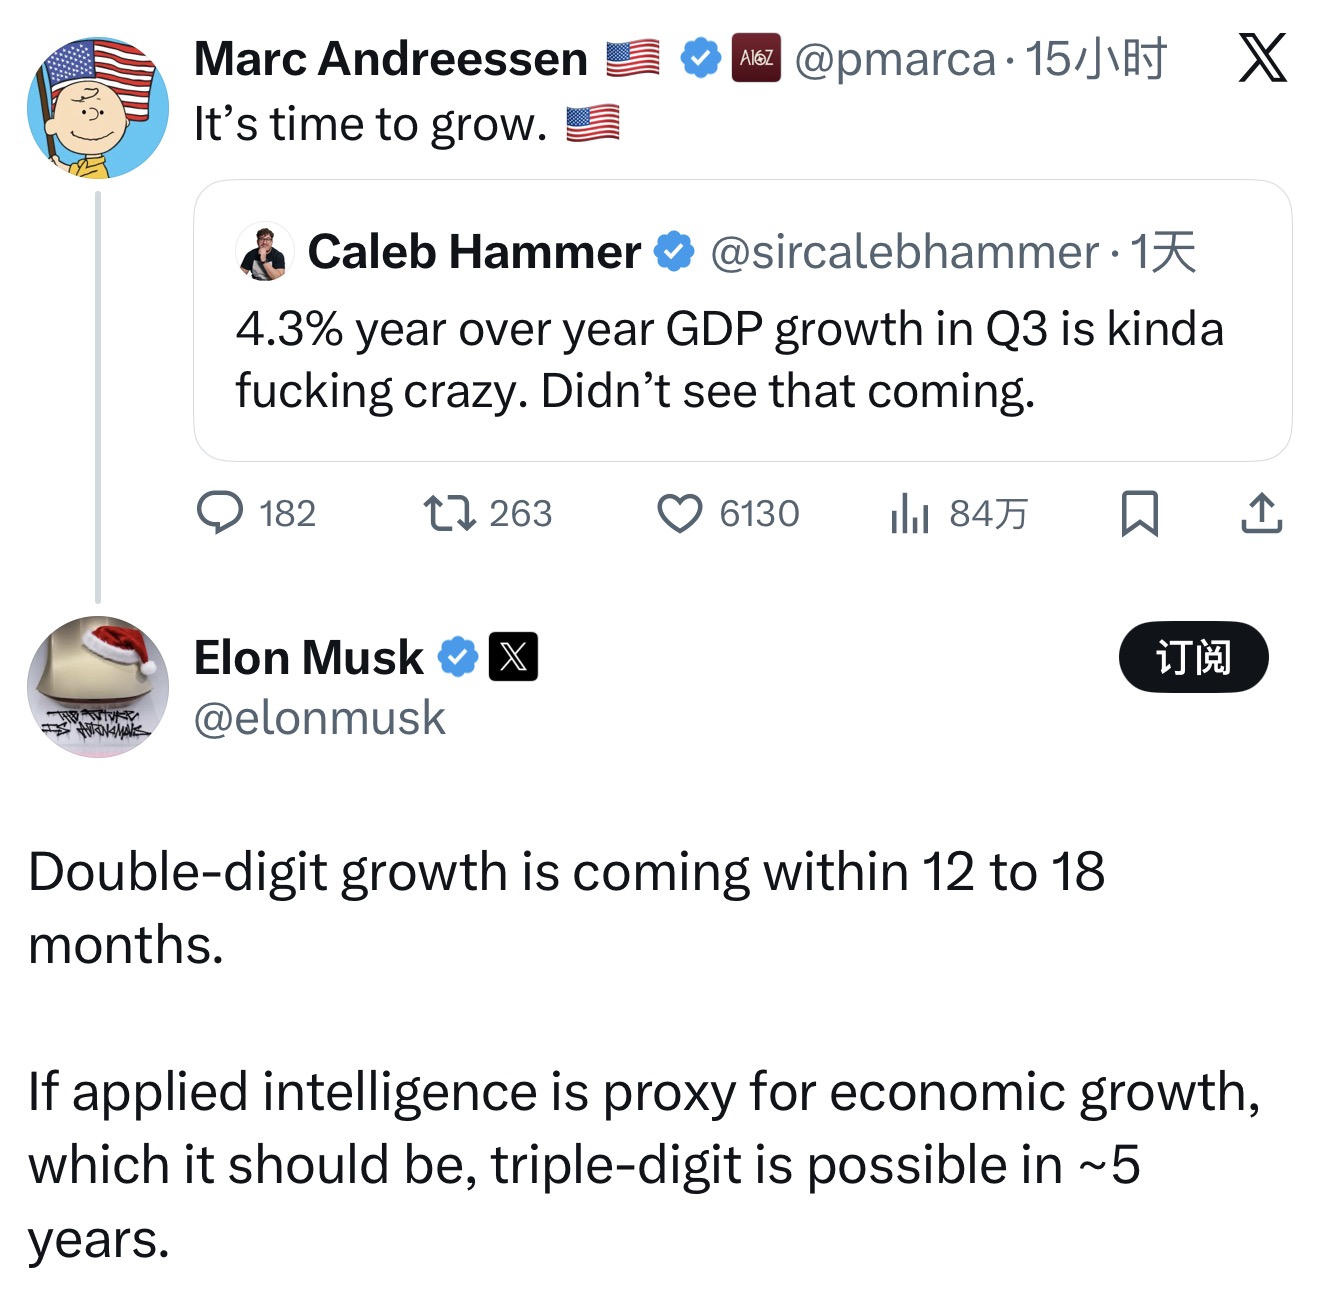The image size is (1320, 1301).
Task: Like the tweet with heart icon
Action: (x=679, y=513)
